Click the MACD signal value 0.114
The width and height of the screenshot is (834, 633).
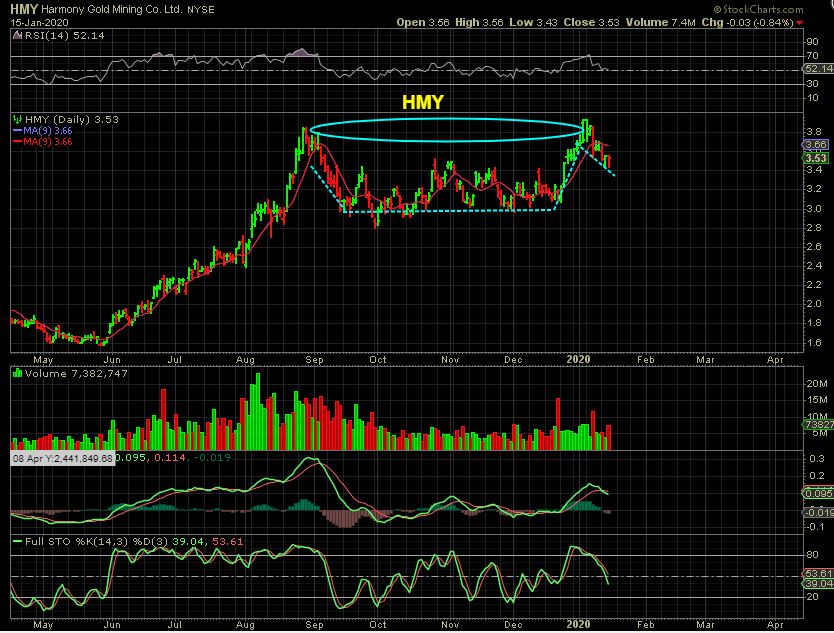pos(170,457)
